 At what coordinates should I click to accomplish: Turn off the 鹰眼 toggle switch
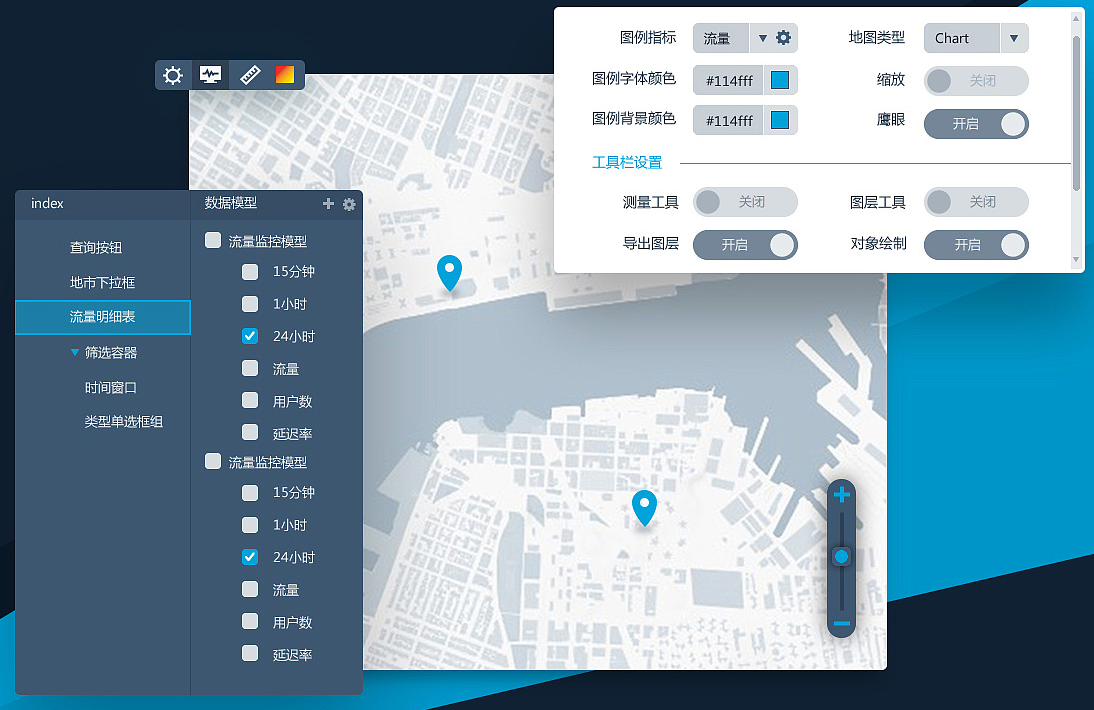click(x=975, y=124)
